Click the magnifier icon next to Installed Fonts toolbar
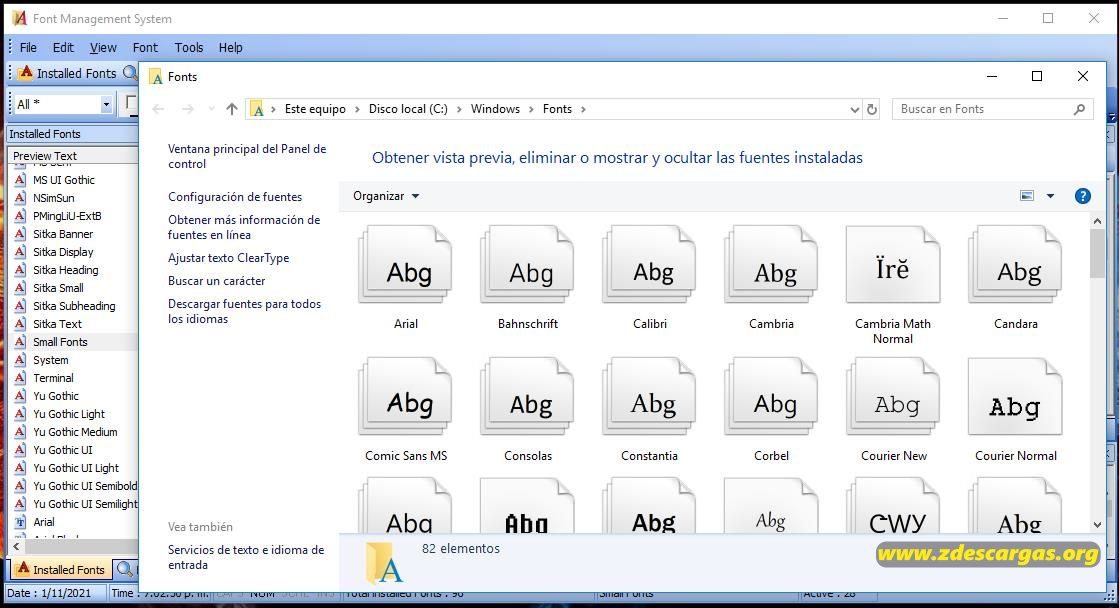This screenshot has width=1119, height=608. [130, 73]
